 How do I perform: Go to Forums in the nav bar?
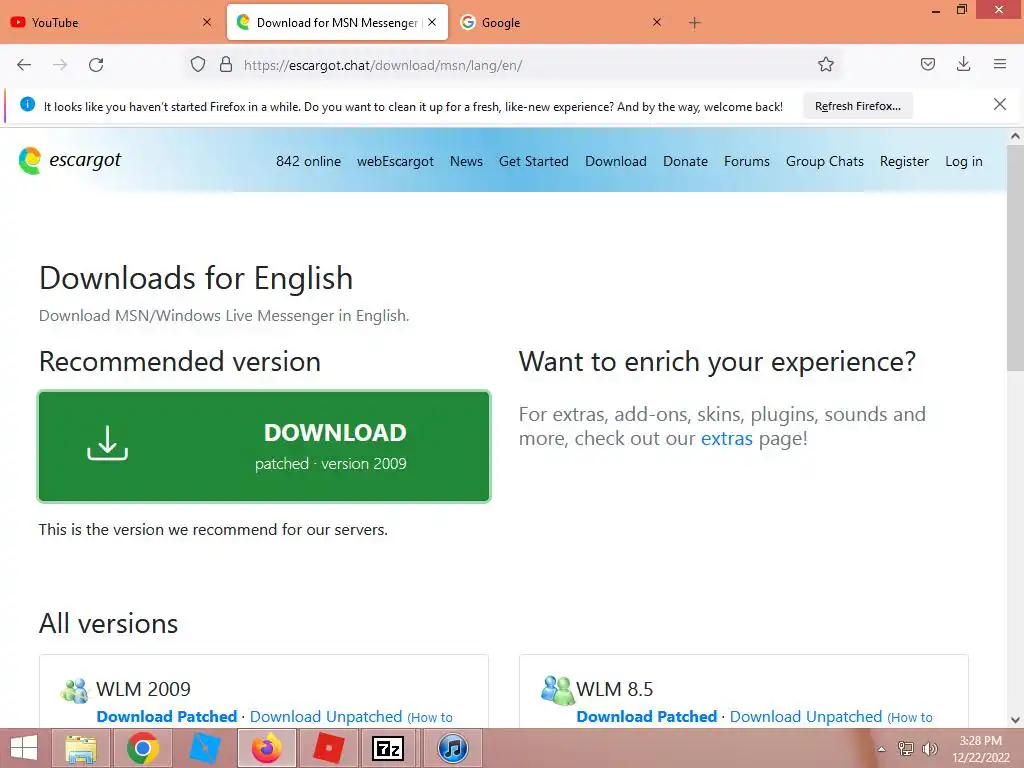pyautogui.click(x=746, y=161)
